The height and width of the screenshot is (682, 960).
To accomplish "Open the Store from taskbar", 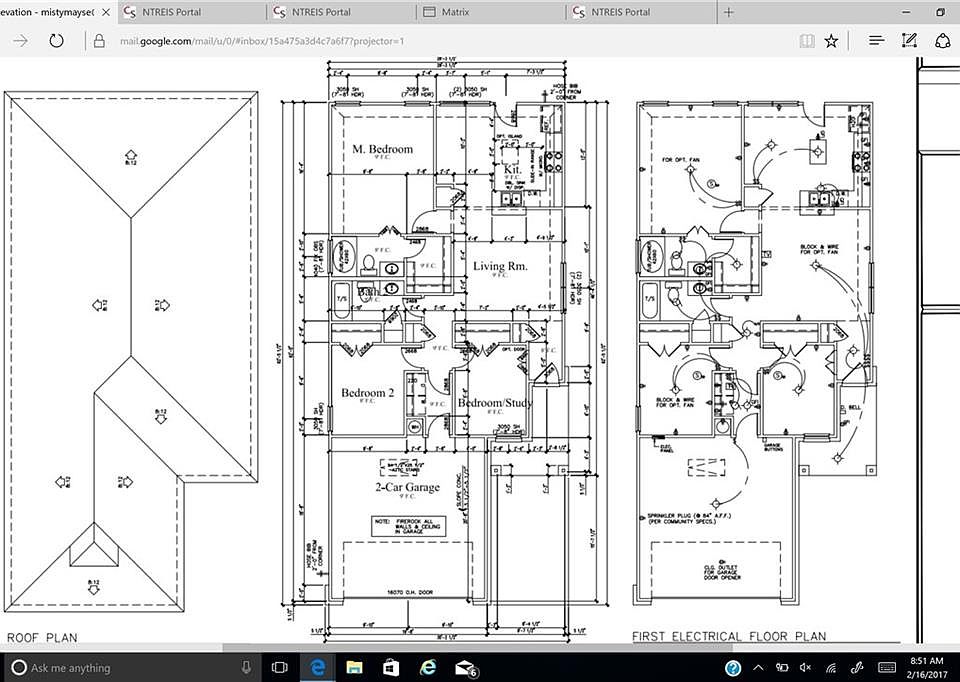I will (x=391, y=667).
